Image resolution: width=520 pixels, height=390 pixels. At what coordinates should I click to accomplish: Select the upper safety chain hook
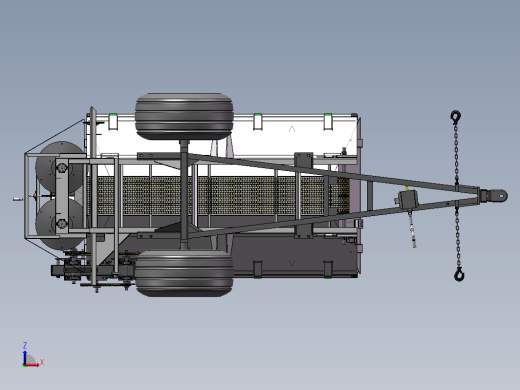click(455, 117)
